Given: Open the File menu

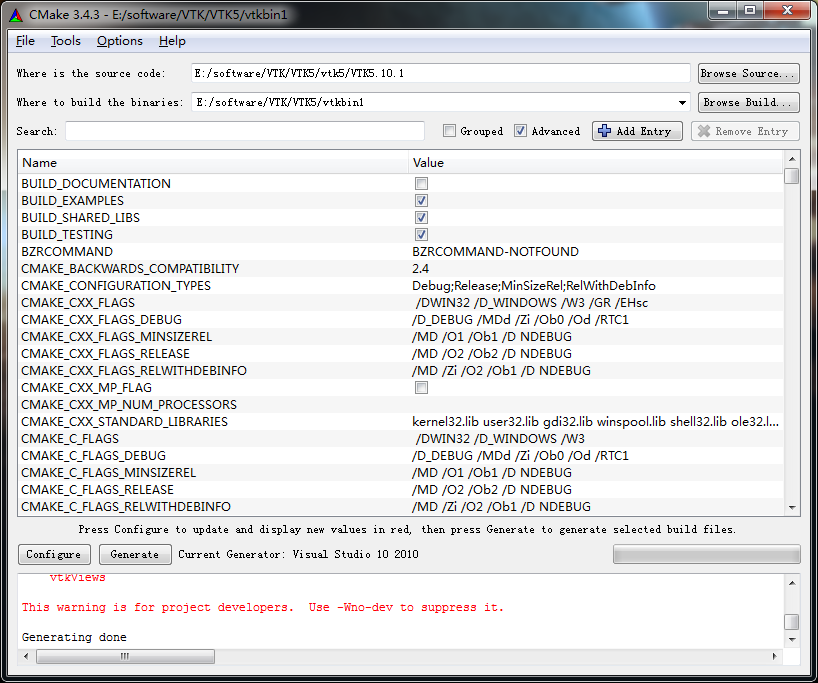Looking at the screenshot, I should pyautogui.click(x=26, y=41).
